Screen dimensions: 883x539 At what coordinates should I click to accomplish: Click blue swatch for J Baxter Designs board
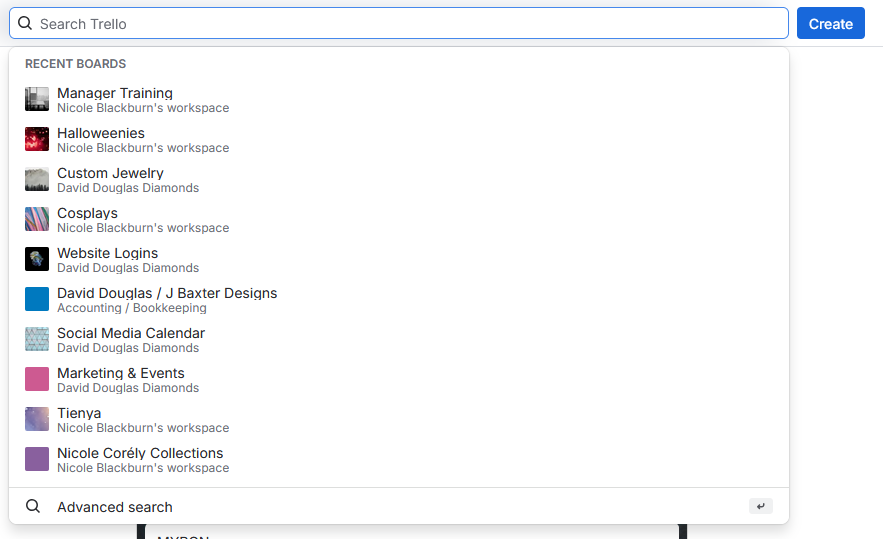coord(37,299)
